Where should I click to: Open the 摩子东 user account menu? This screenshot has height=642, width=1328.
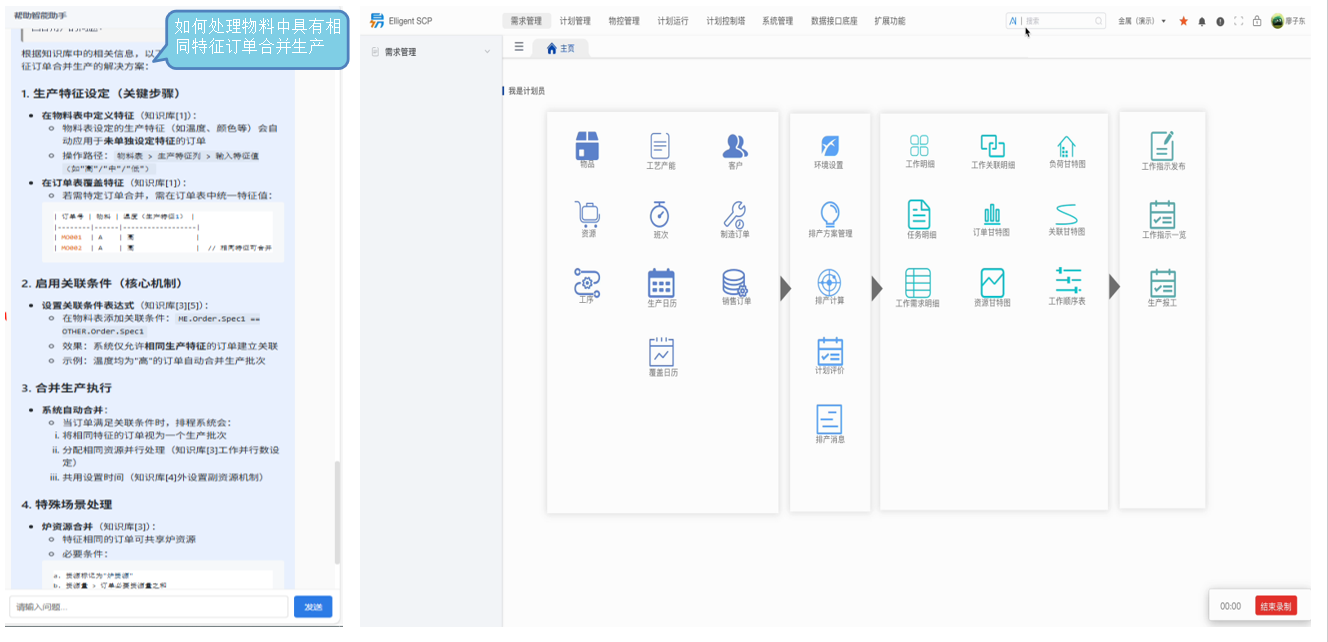[1290, 21]
